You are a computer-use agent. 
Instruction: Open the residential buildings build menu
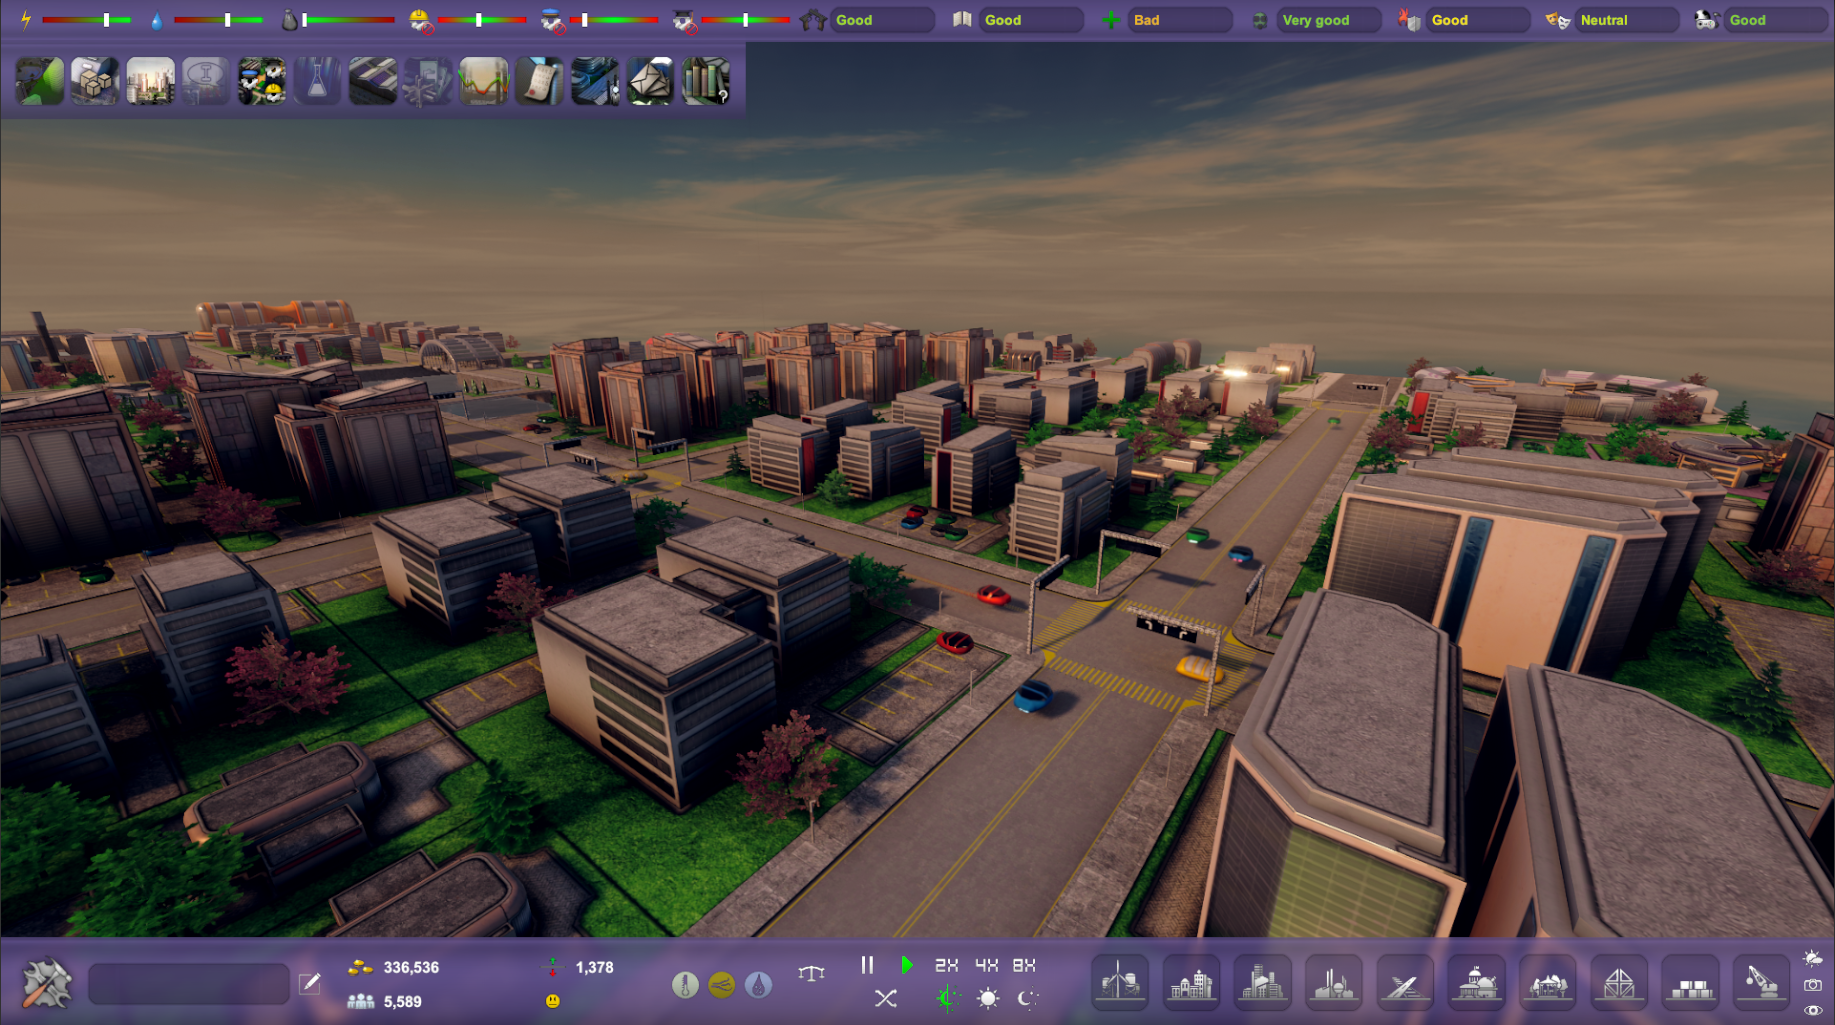[x=1191, y=983]
